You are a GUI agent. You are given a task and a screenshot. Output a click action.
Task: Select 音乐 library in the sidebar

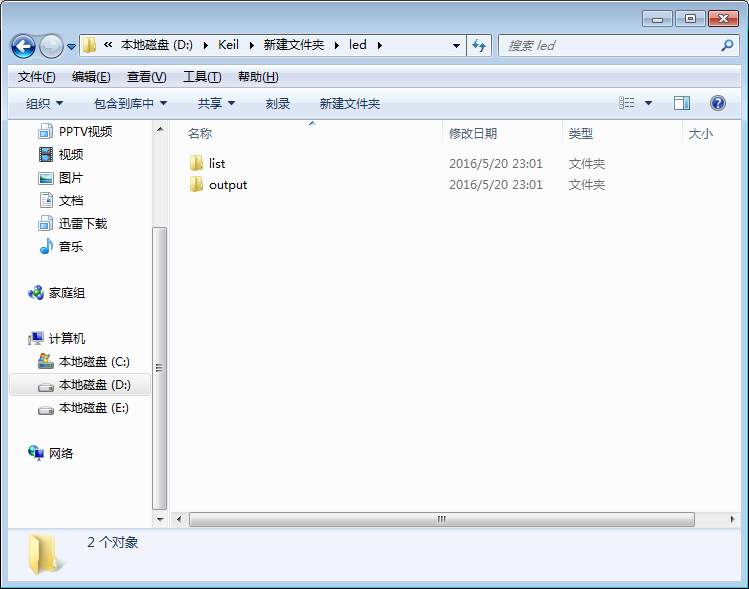click(61, 246)
